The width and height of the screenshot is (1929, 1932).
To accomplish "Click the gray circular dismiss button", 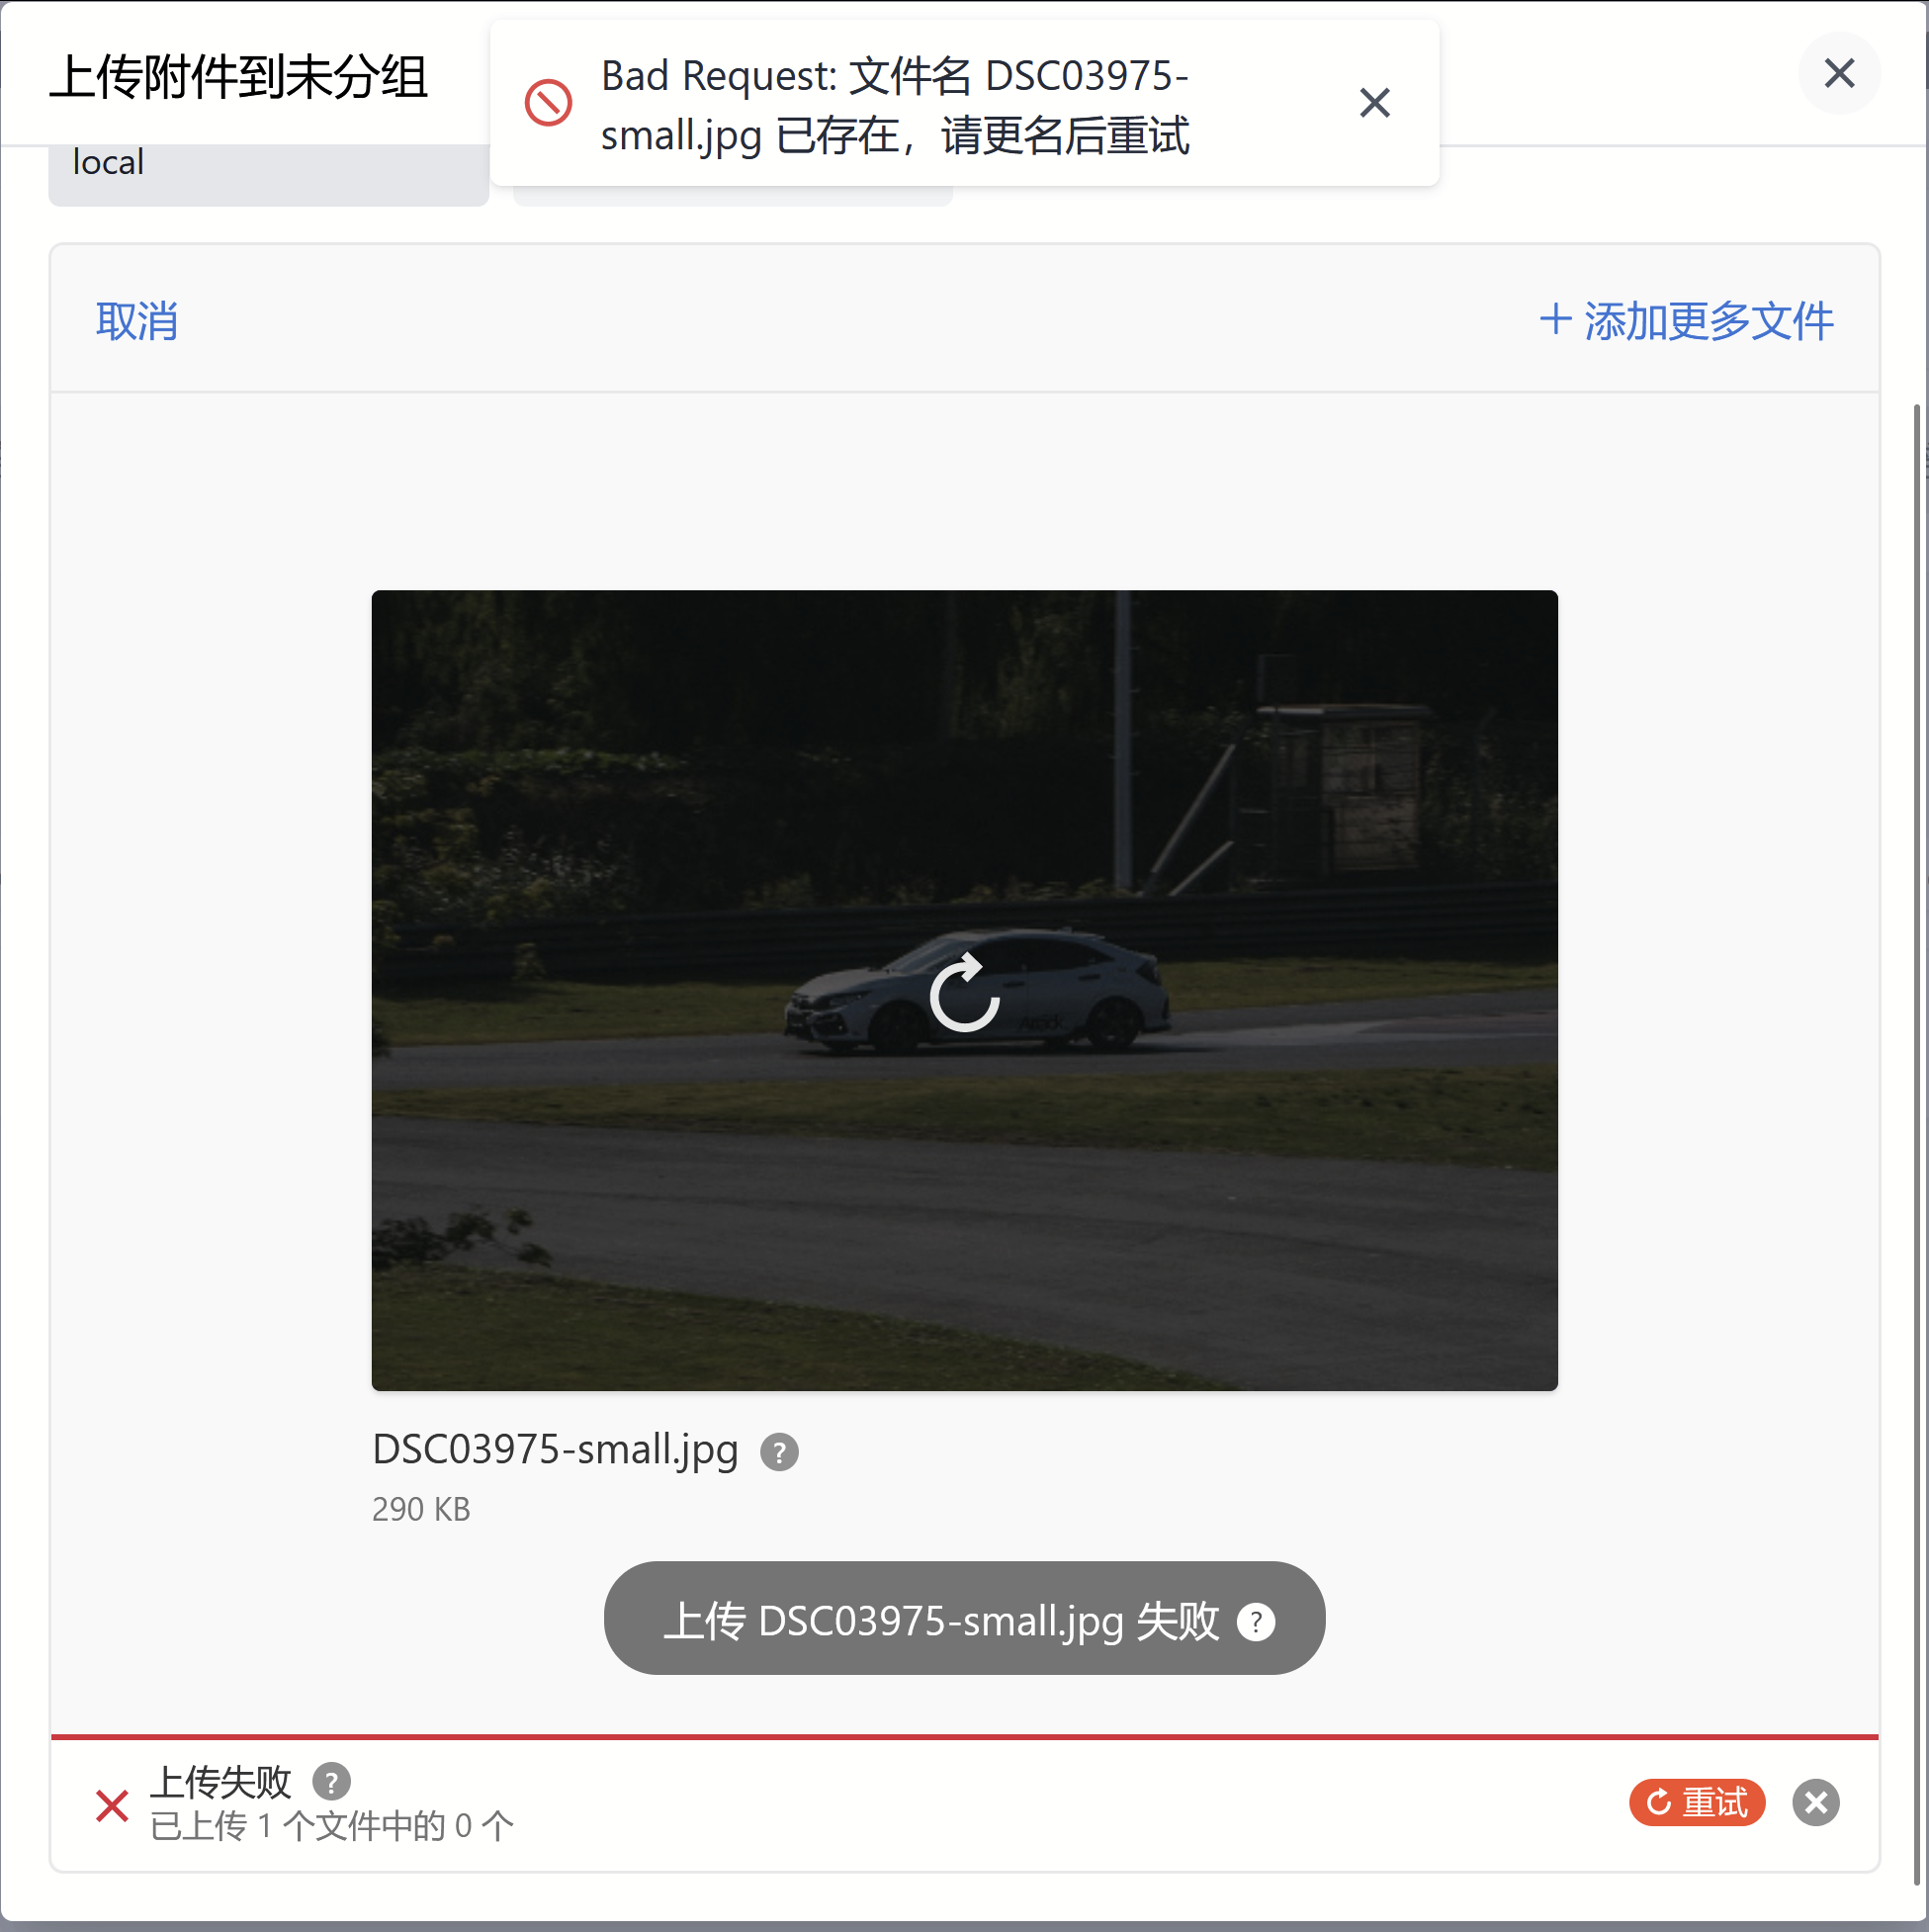I will click(1815, 1803).
